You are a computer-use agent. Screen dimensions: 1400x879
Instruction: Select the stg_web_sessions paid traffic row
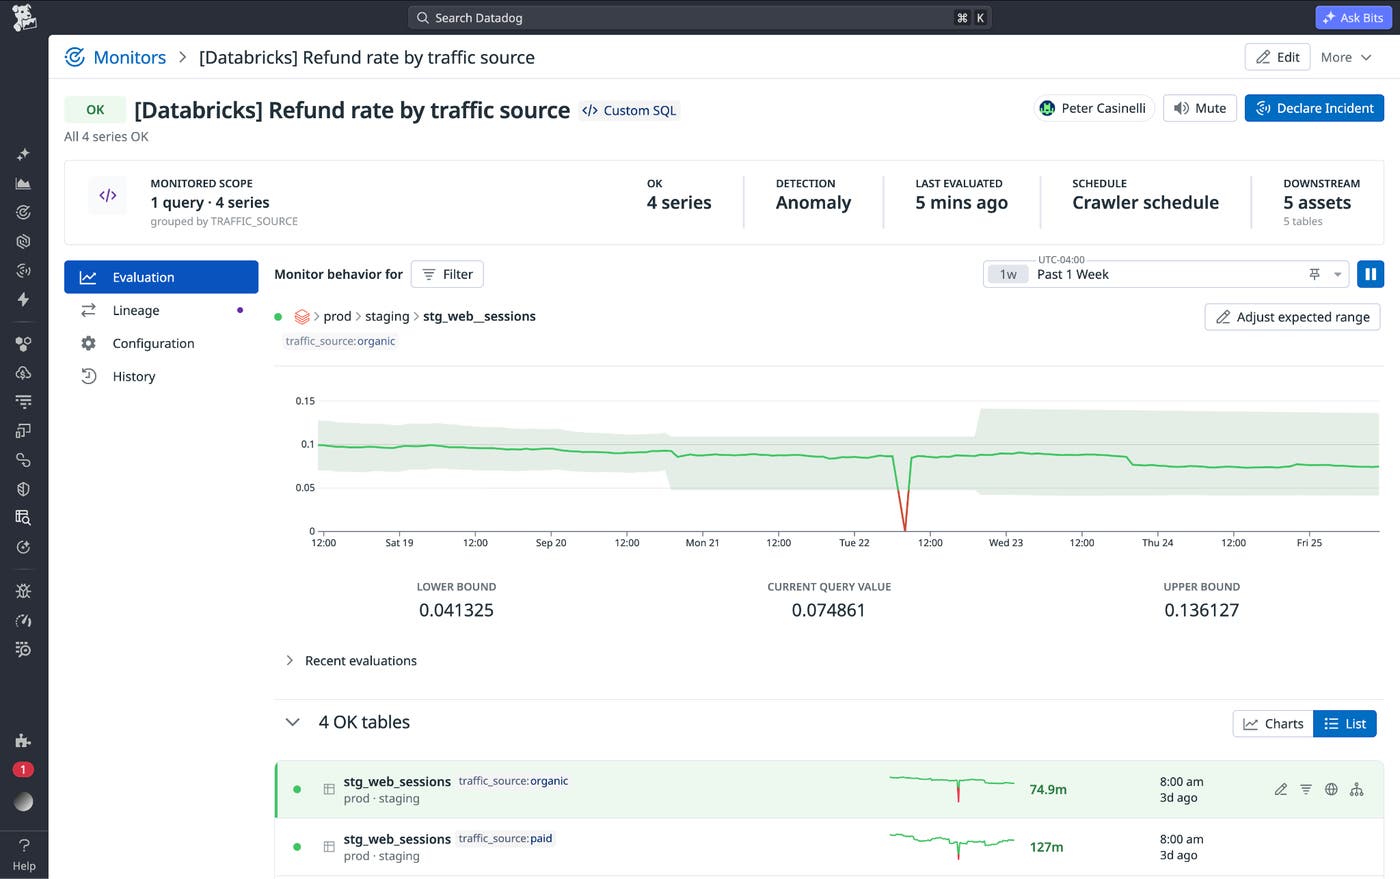point(829,847)
